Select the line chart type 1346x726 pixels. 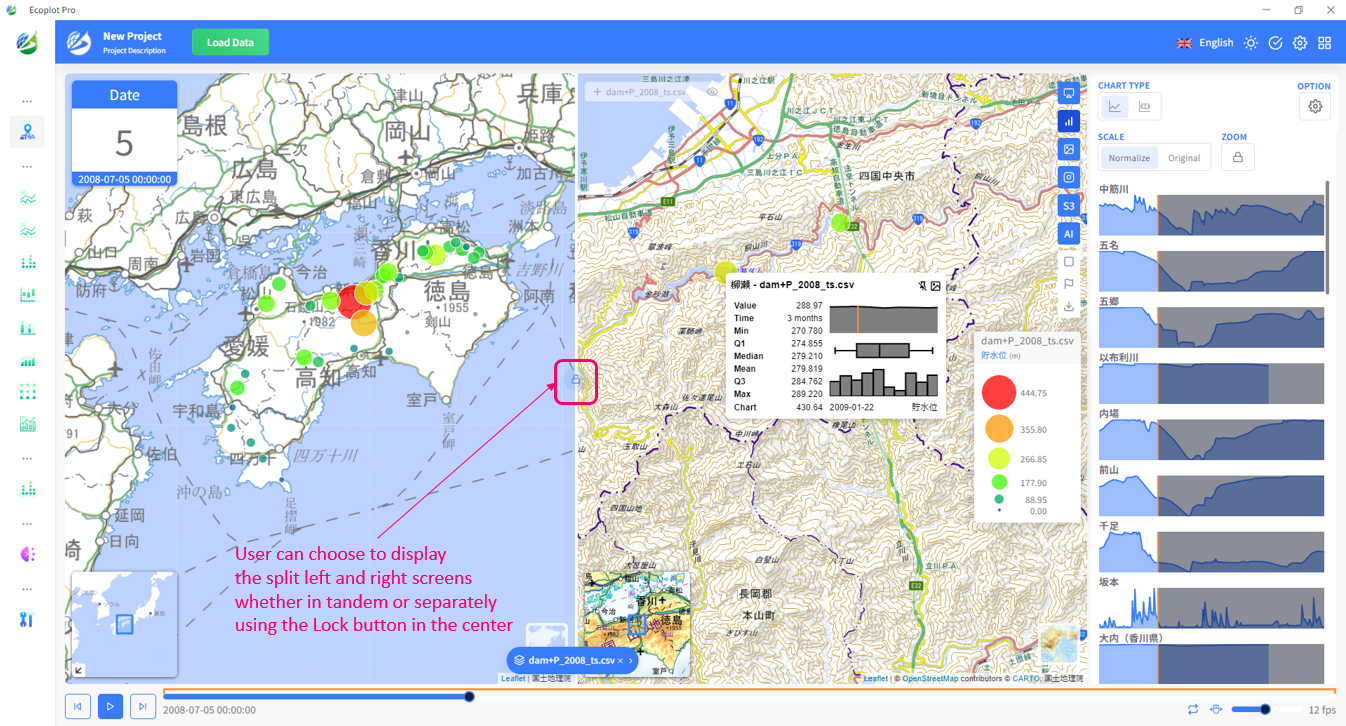pyautogui.click(x=1114, y=106)
